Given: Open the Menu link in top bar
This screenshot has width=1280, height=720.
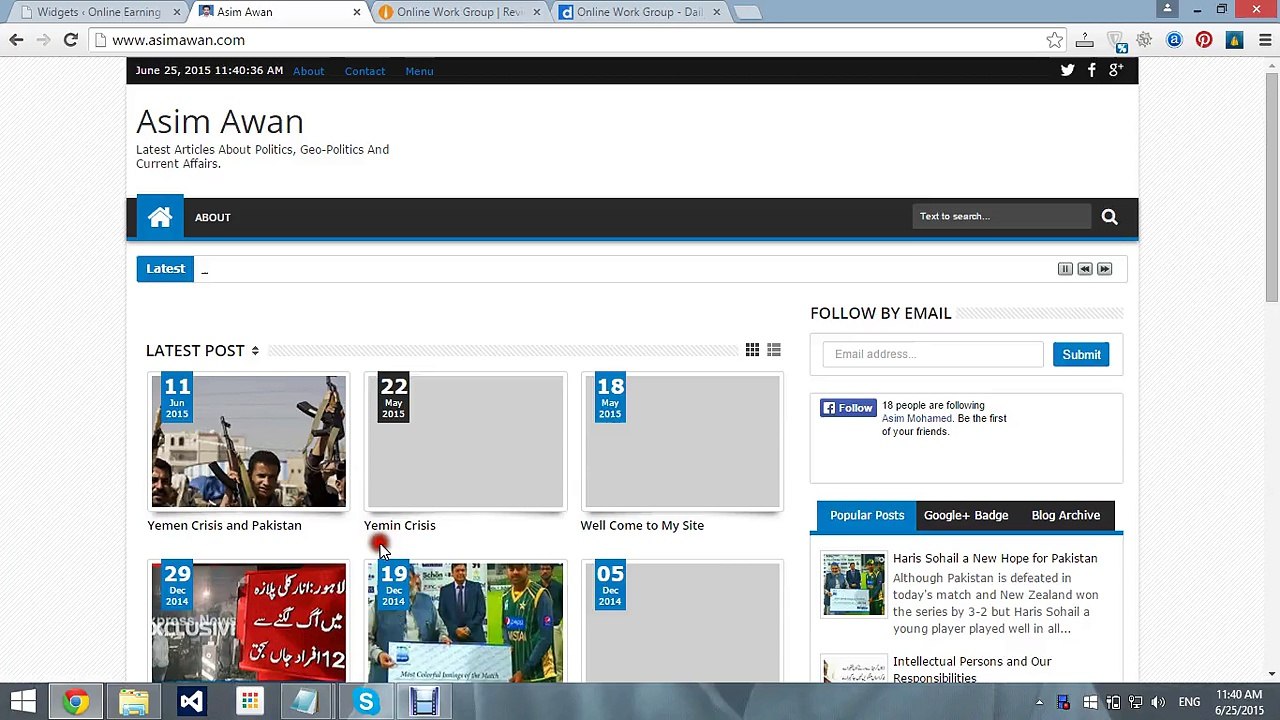Looking at the screenshot, I should point(419,71).
